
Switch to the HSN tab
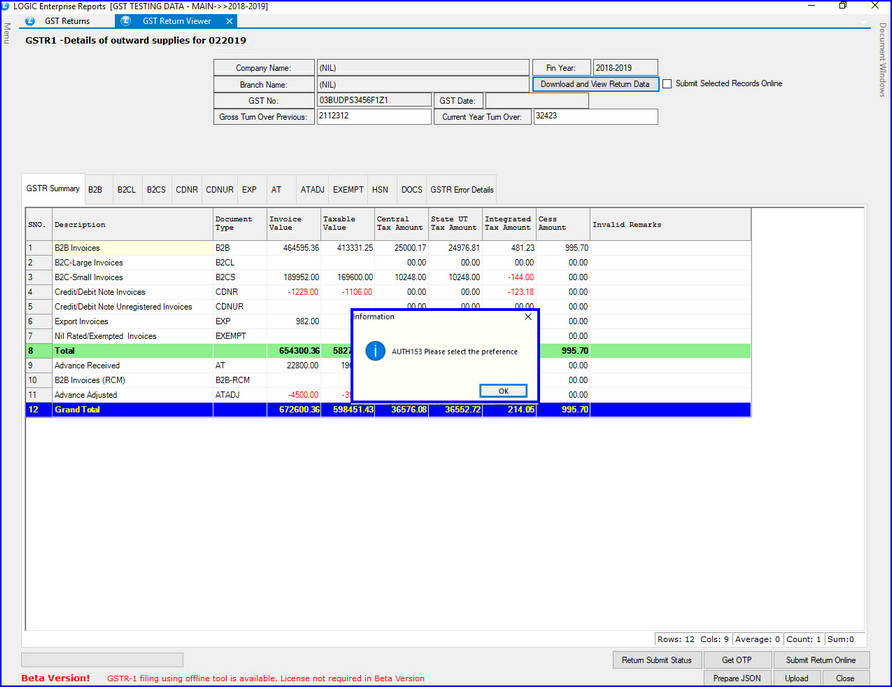[x=380, y=190]
